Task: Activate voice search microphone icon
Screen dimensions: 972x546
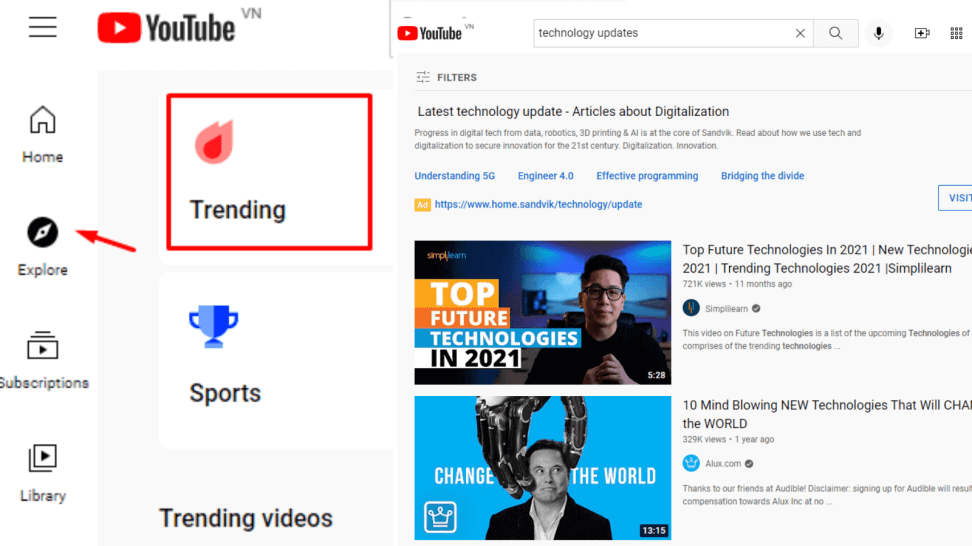Action: 878,33
